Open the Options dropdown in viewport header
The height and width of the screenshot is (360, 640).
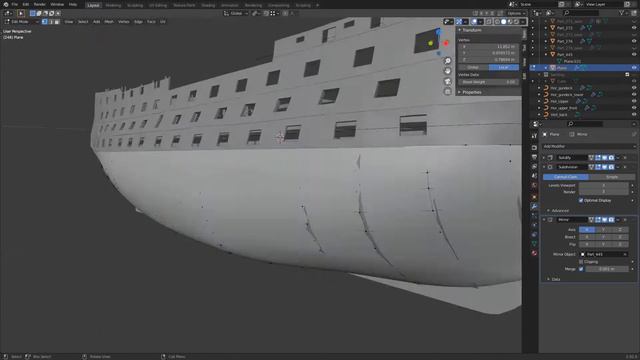[516, 13]
